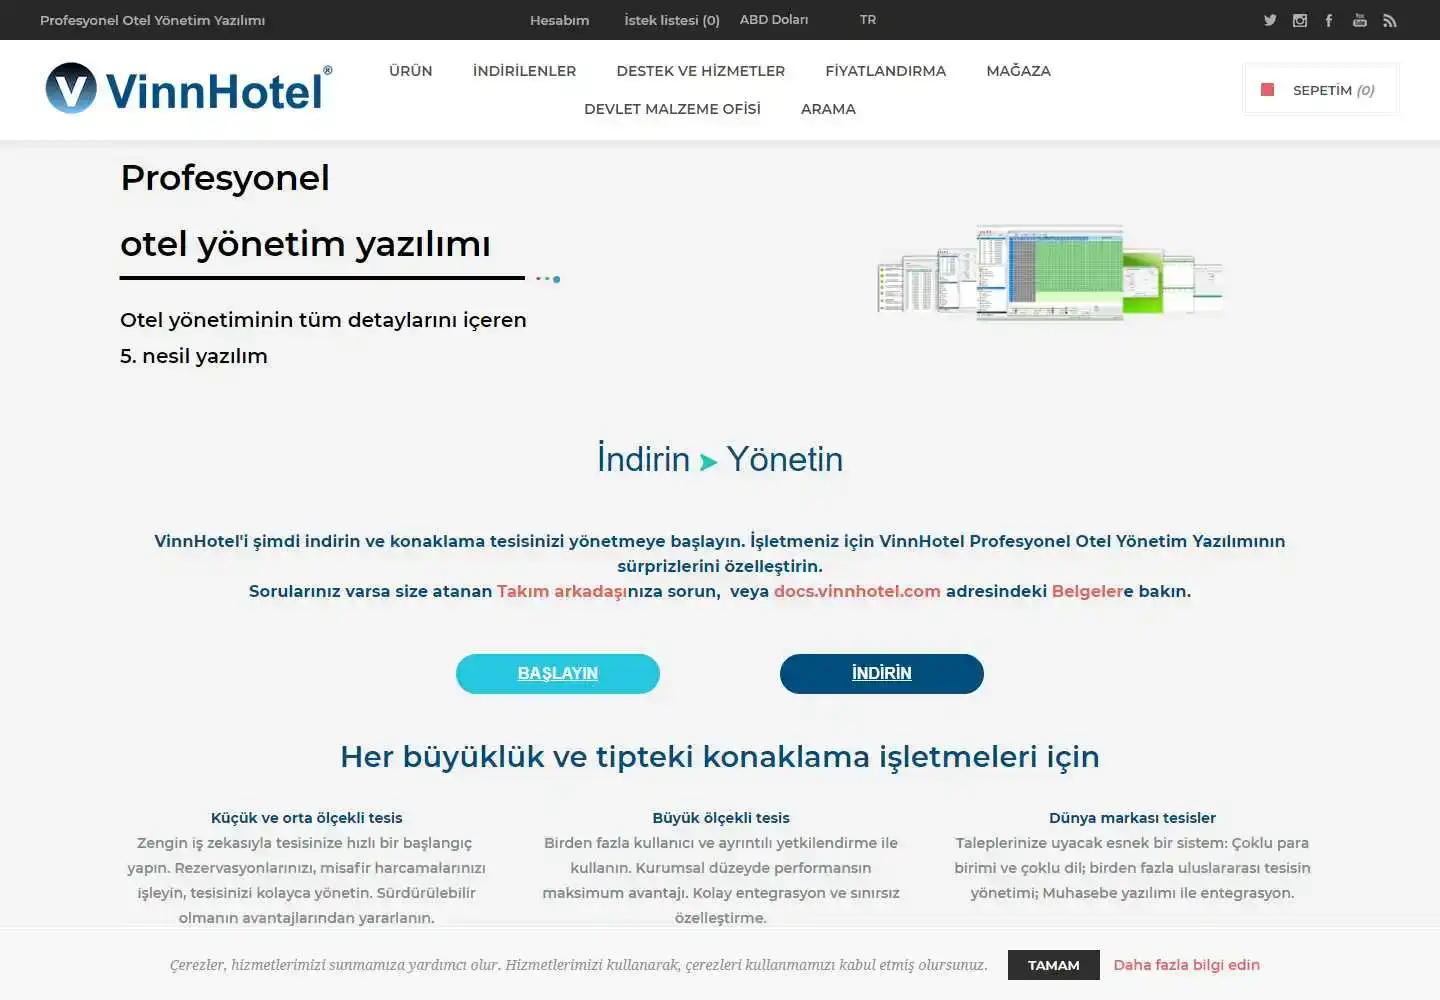1440x1000 pixels.
Task: Click the BAŞLAYIN button
Action: [x=558, y=674]
